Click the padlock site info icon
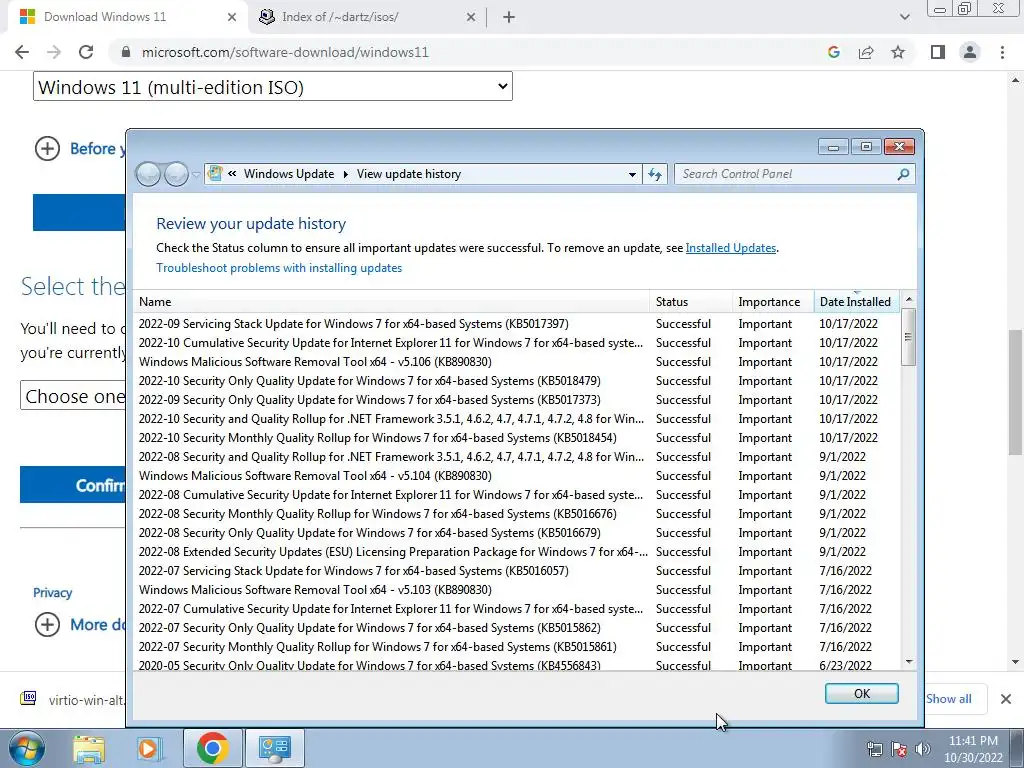This screenshot has height=768, width=1024. point(126,52)
